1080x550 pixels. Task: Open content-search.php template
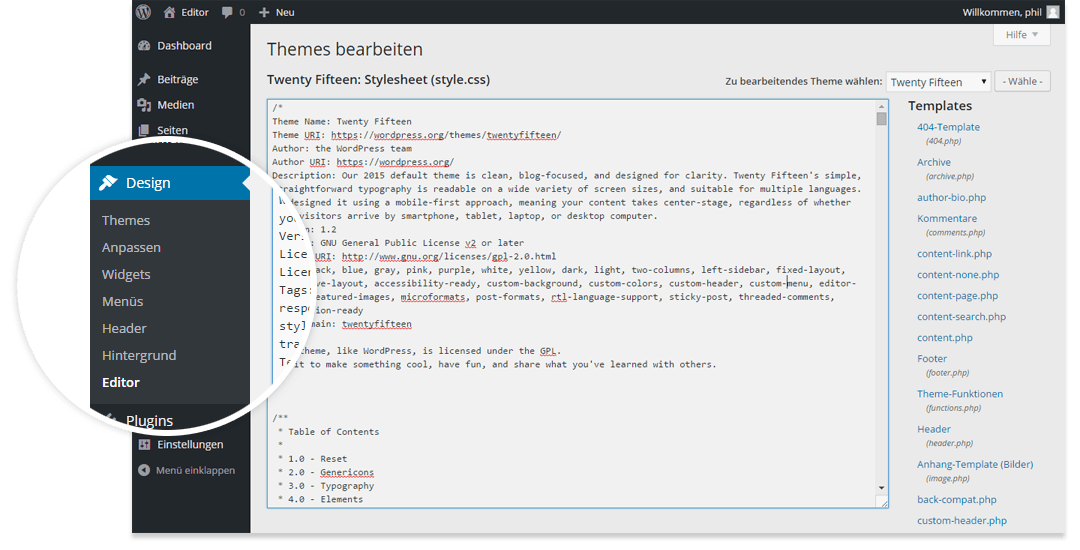(961, 317)
